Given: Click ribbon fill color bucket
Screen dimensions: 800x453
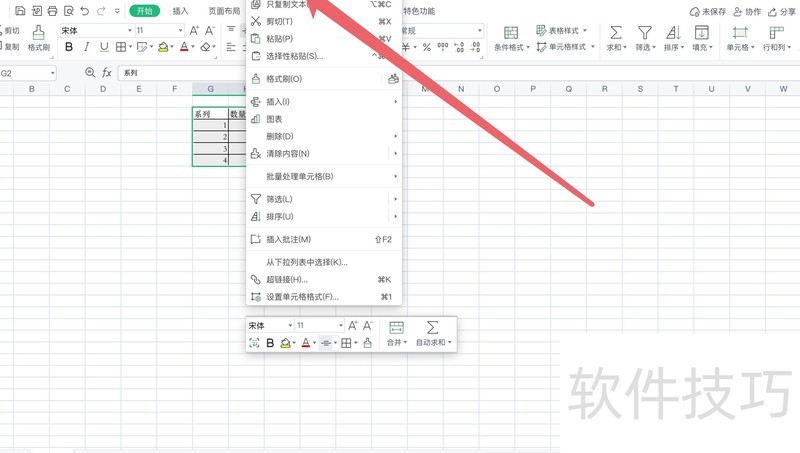Looking at the screenshot, I should tap(163, 47).
